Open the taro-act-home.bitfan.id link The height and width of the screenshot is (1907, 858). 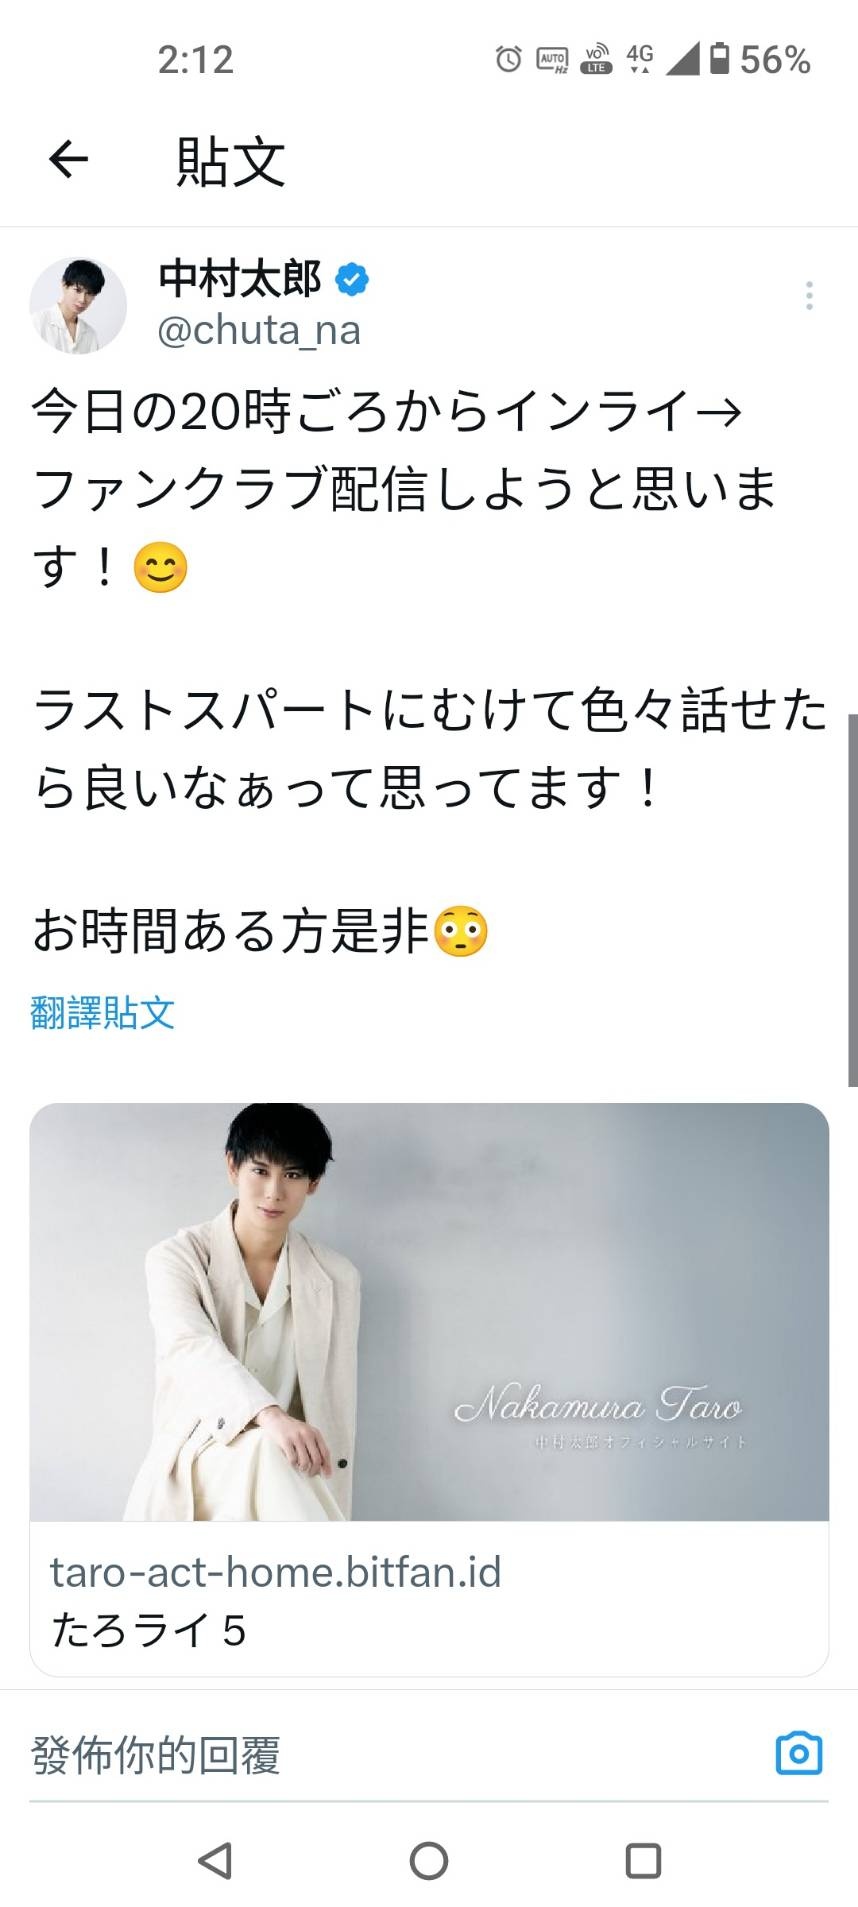(x=275, y=1572)
